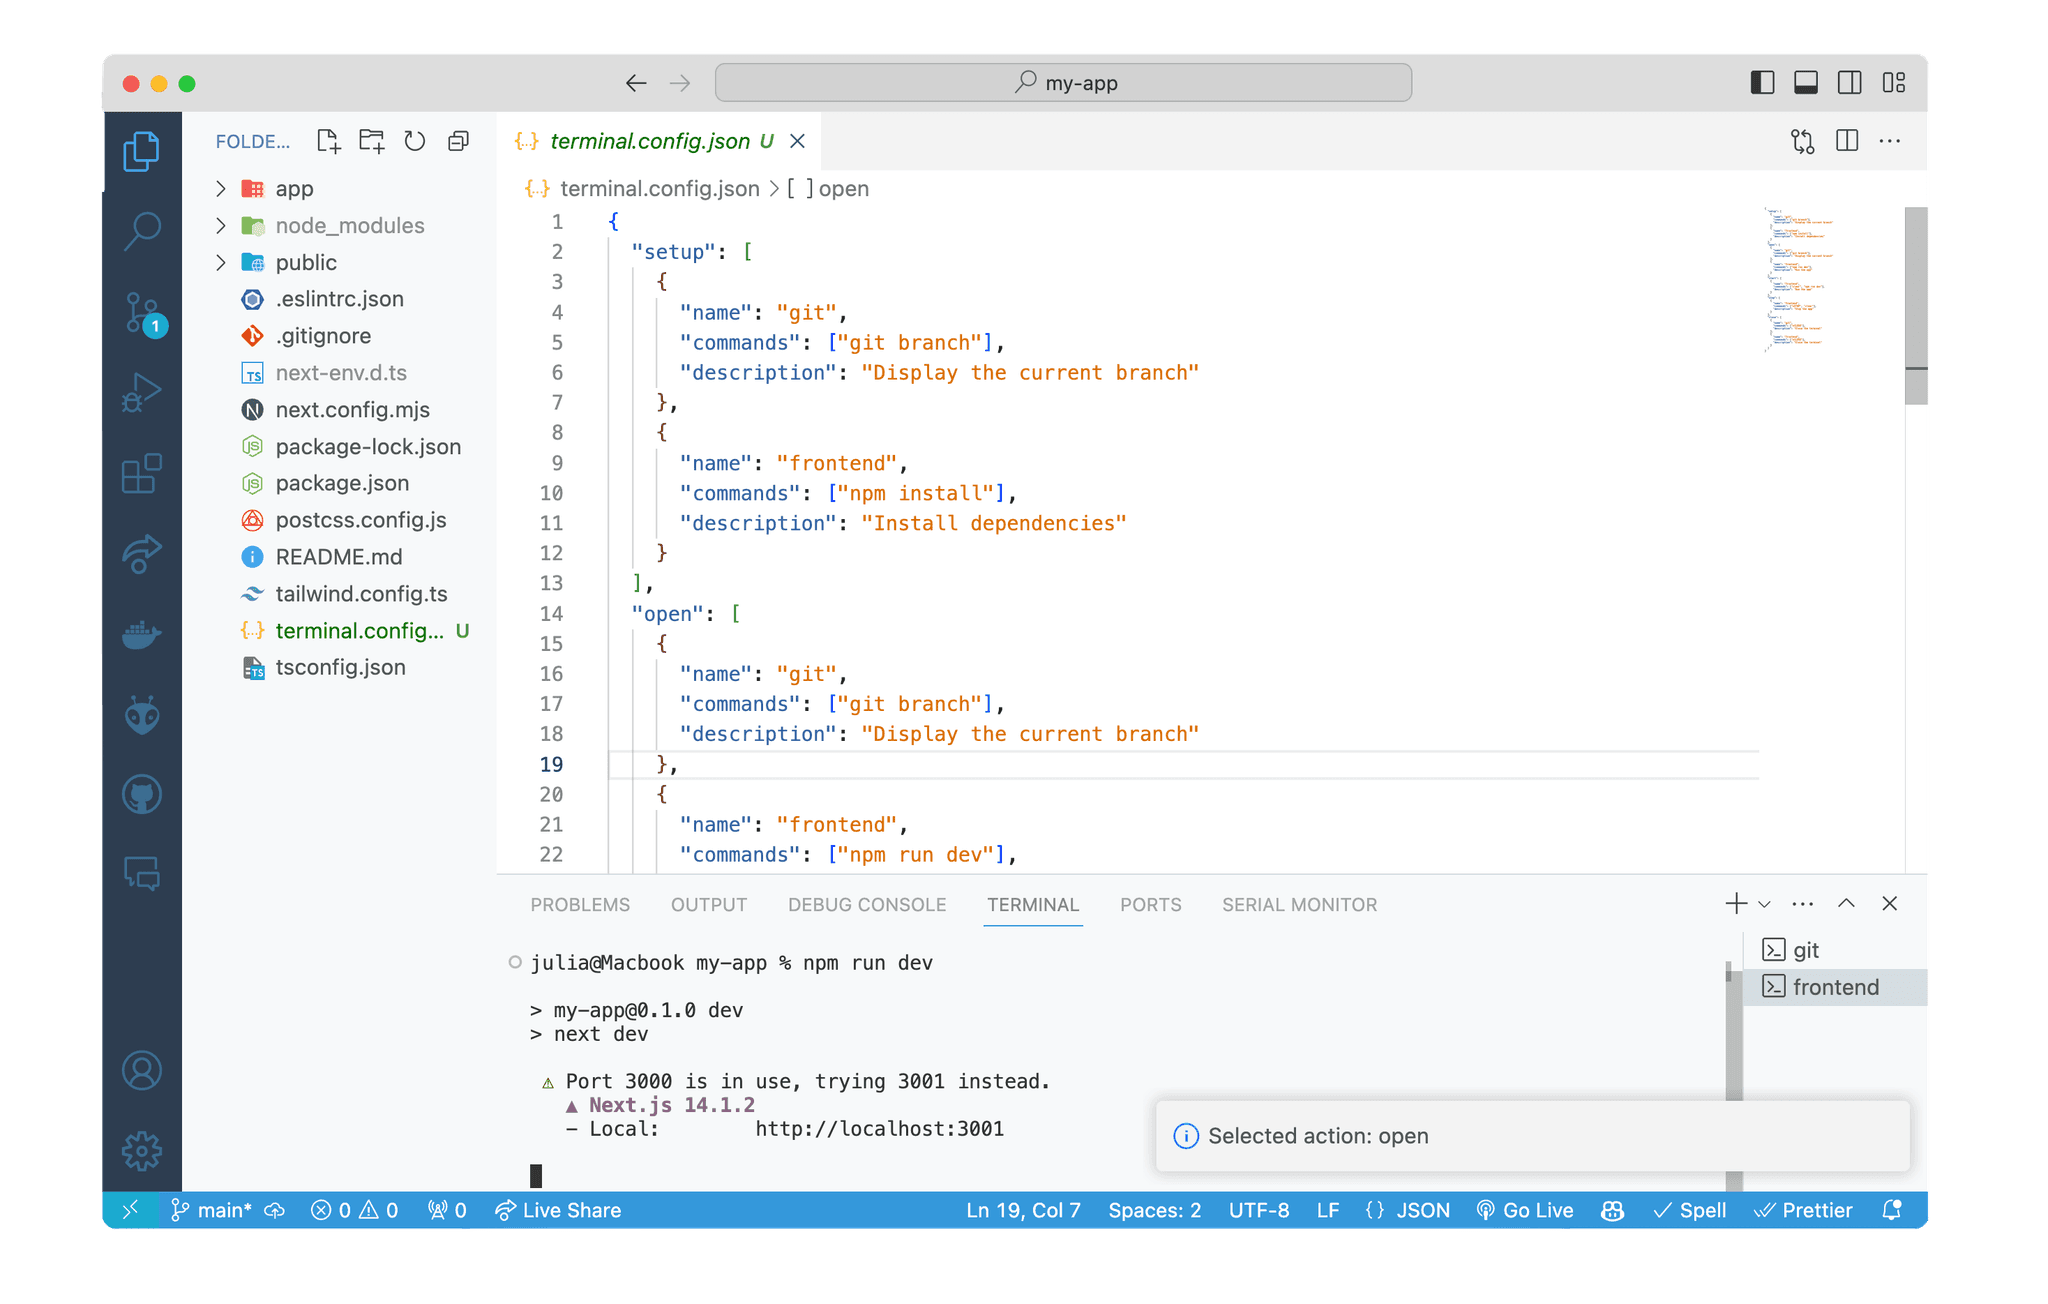
Task: Select the git terminal in list
Action: click(x=1835, y=950)
